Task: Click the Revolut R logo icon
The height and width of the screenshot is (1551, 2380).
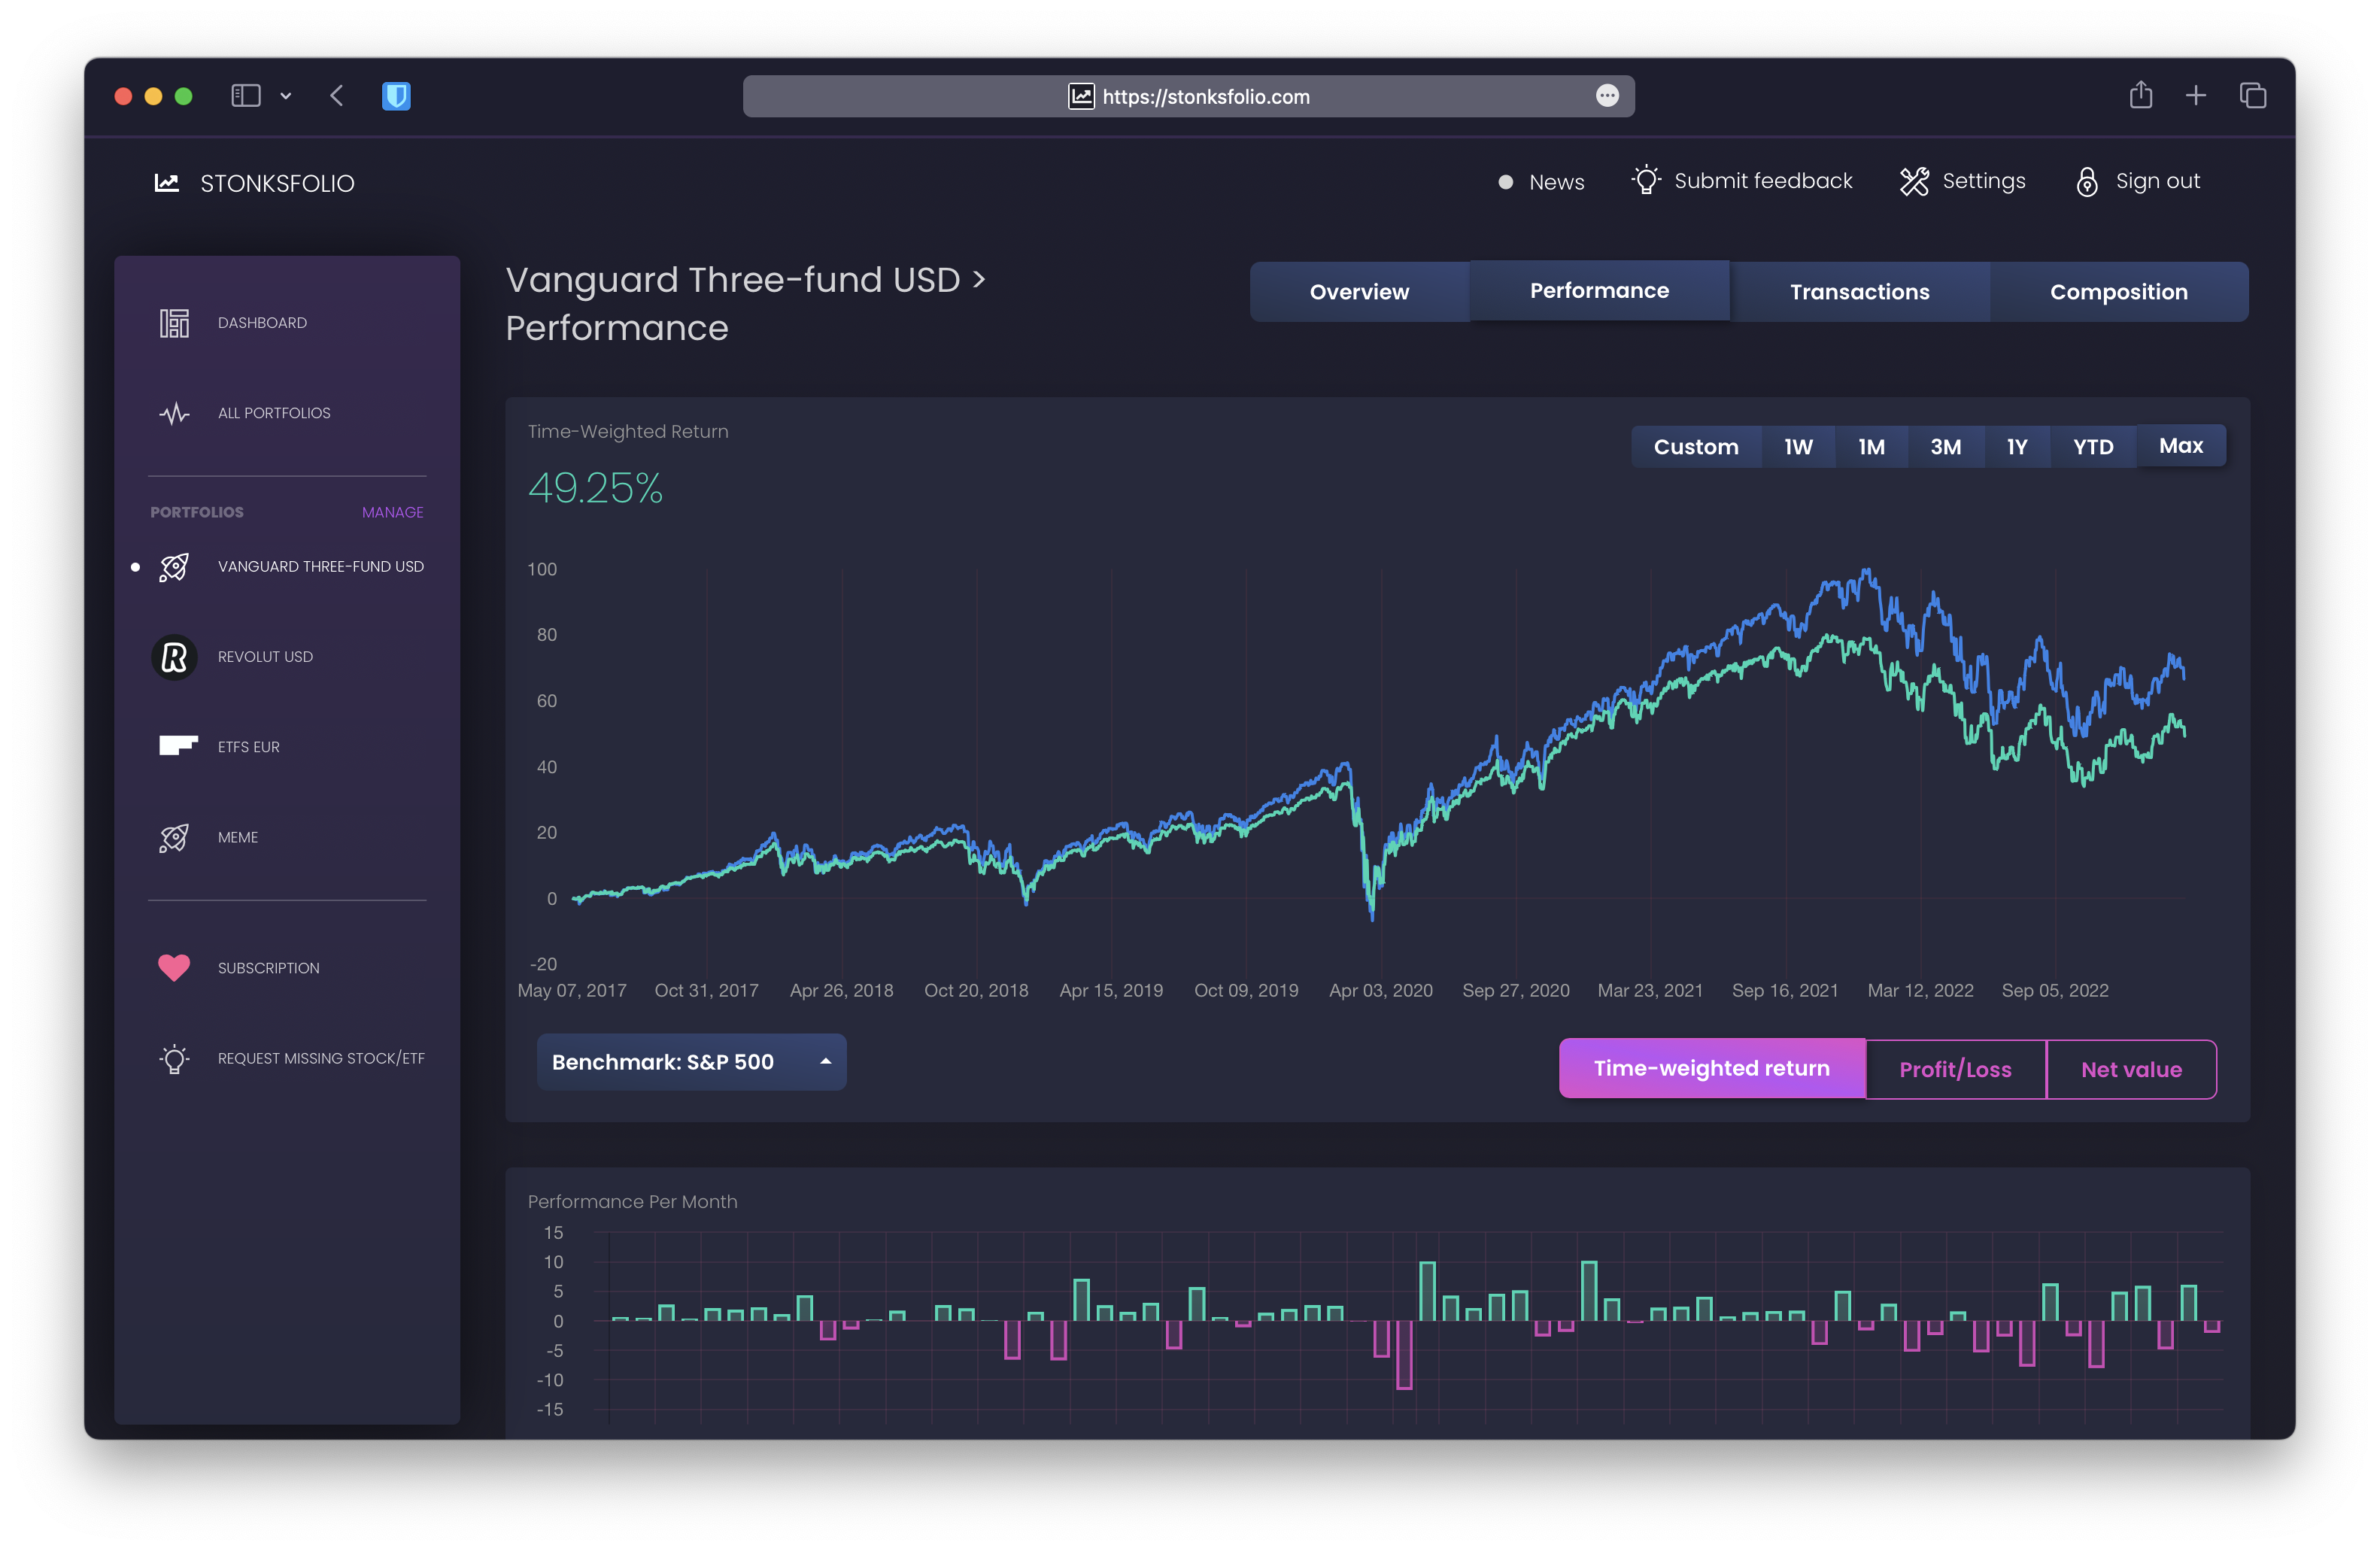Action: (x=174, y=657)
